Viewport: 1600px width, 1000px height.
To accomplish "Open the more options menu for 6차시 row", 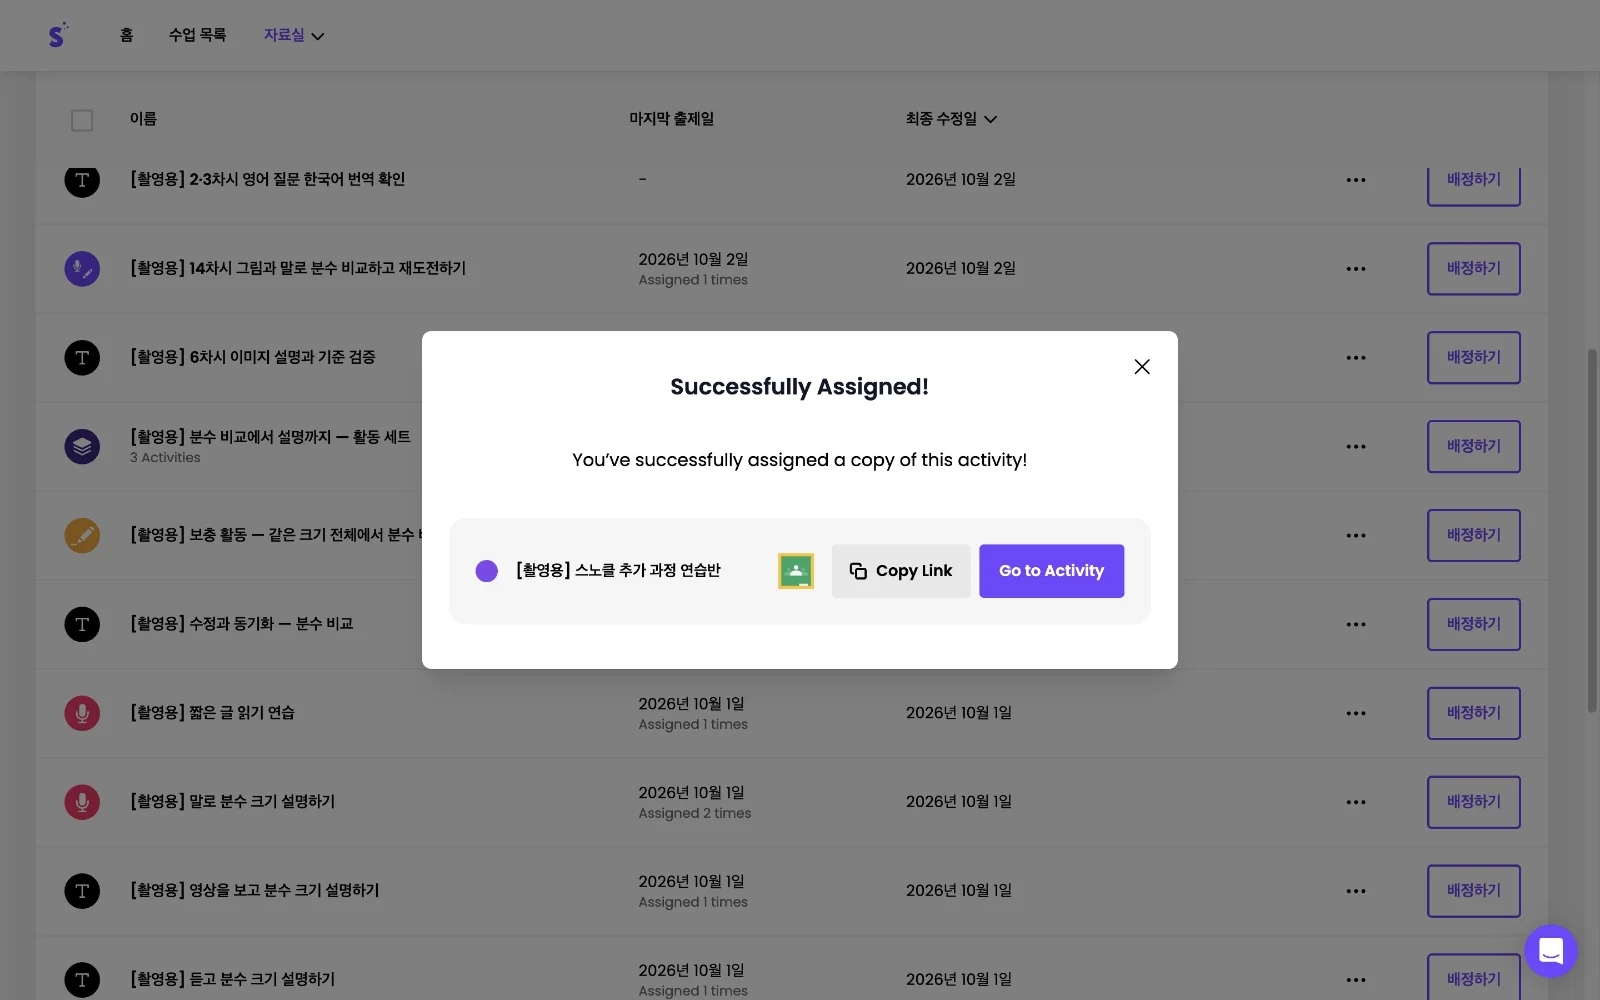I will point(1356,358).
